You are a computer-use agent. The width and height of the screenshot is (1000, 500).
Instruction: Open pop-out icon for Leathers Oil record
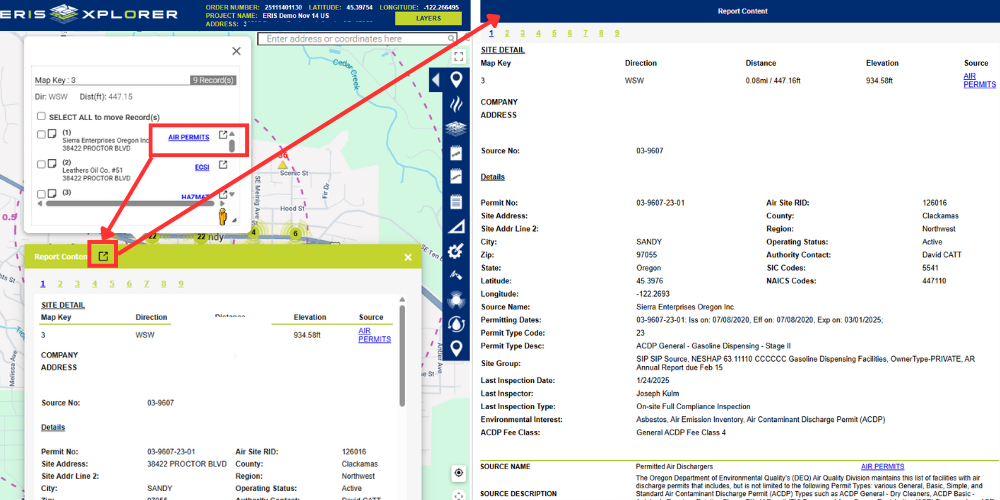click(x=223, y=166)
